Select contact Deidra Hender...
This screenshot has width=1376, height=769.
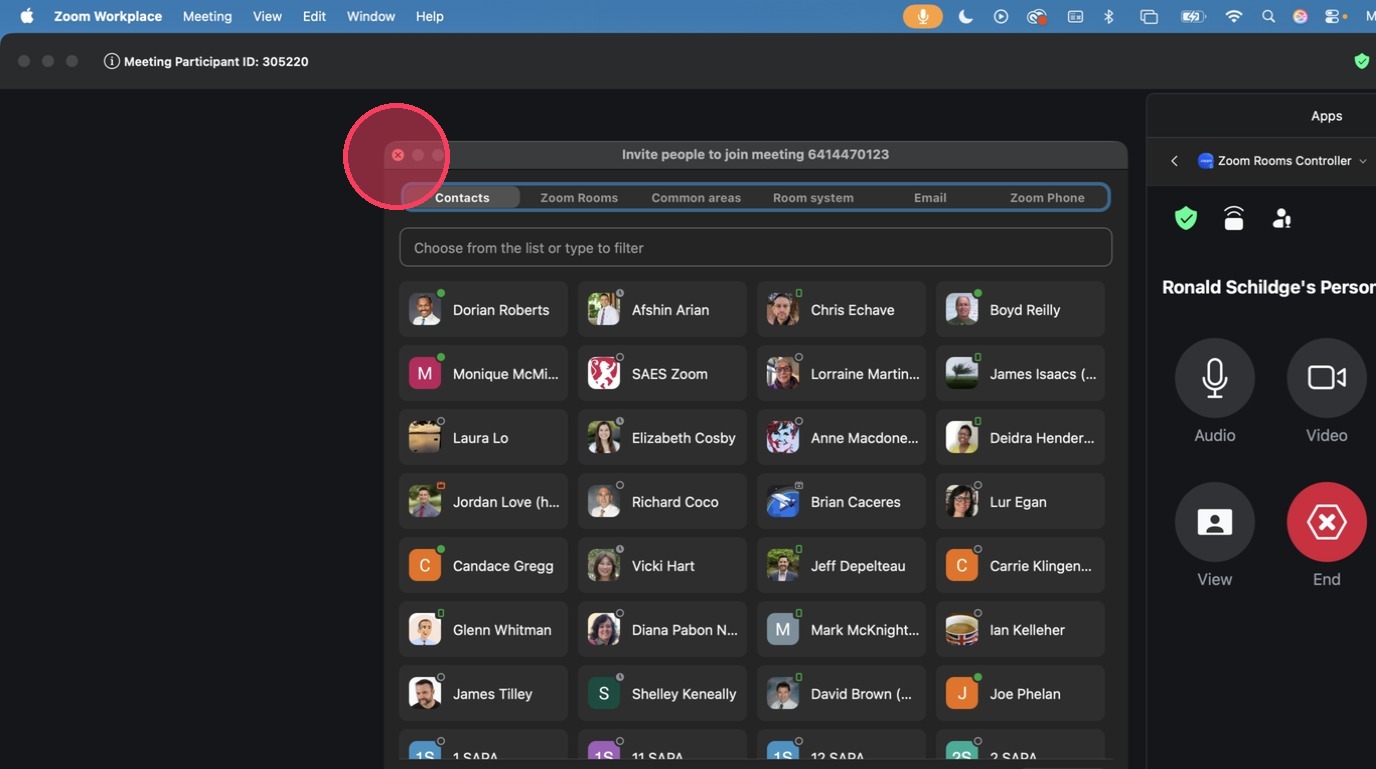[1020, 437]
